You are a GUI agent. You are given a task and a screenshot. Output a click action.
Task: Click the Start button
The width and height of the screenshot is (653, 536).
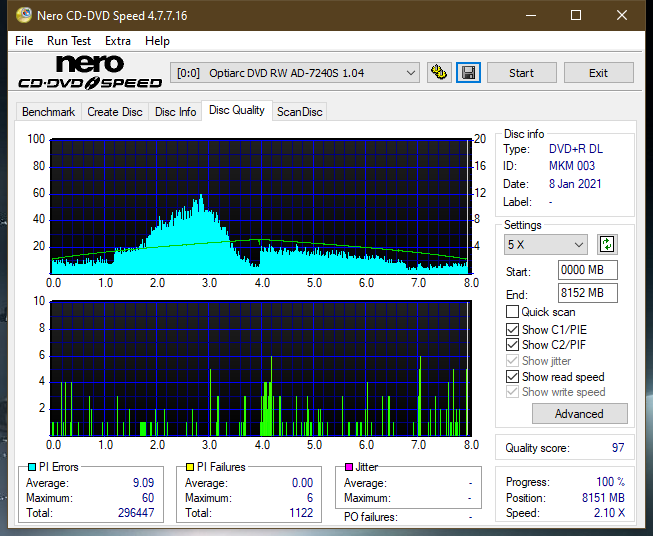pyautogui.click(x=521, y=73)
